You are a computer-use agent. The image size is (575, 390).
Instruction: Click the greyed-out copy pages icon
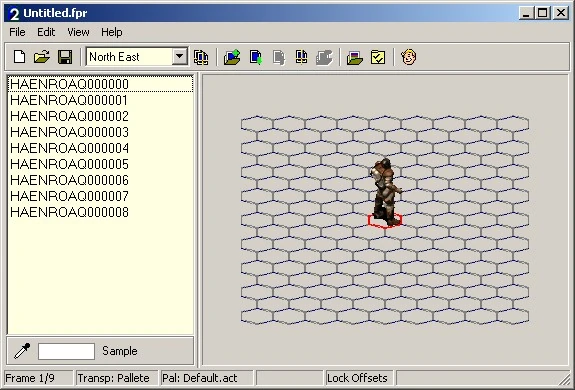(279, 57)
